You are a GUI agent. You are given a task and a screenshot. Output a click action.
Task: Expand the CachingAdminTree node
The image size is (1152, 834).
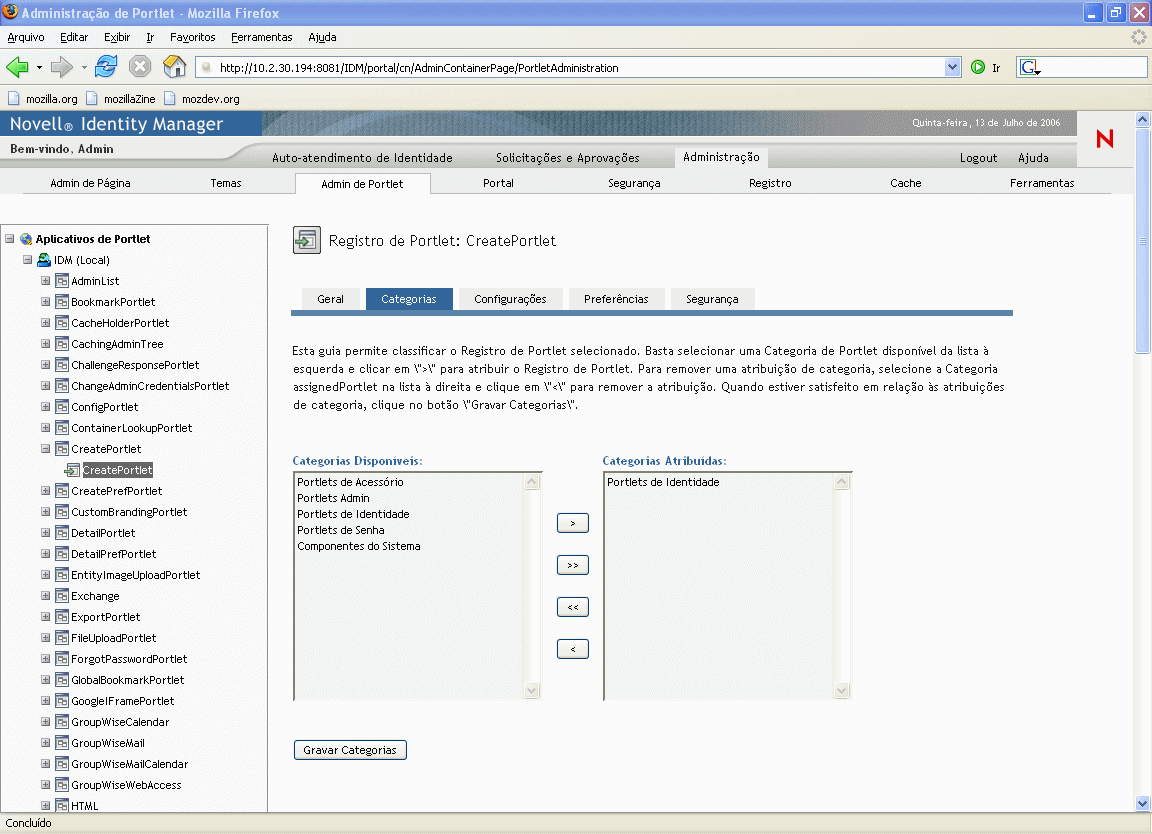point(46,344)
